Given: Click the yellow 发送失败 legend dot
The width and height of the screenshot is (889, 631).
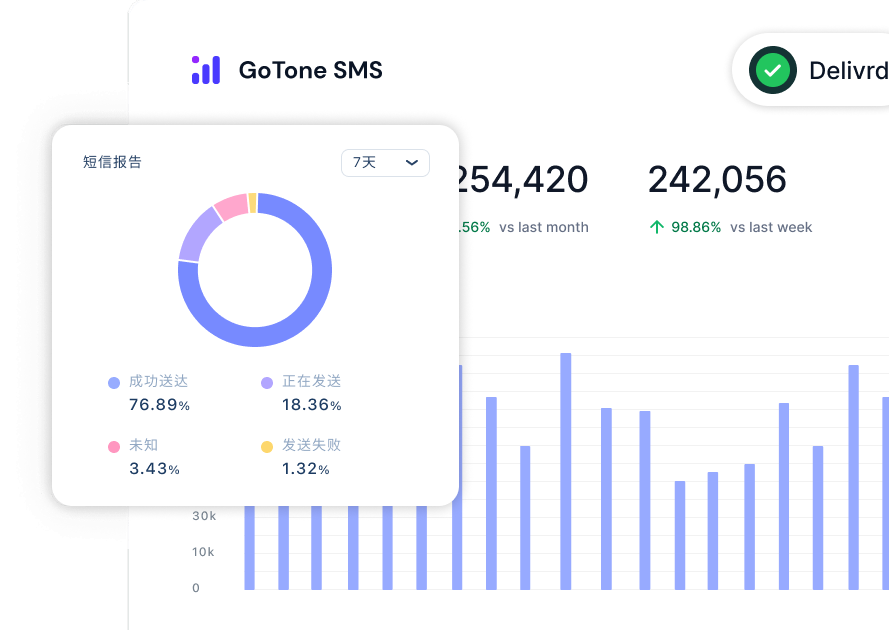Looking at the screenshot, I should 267,446.
